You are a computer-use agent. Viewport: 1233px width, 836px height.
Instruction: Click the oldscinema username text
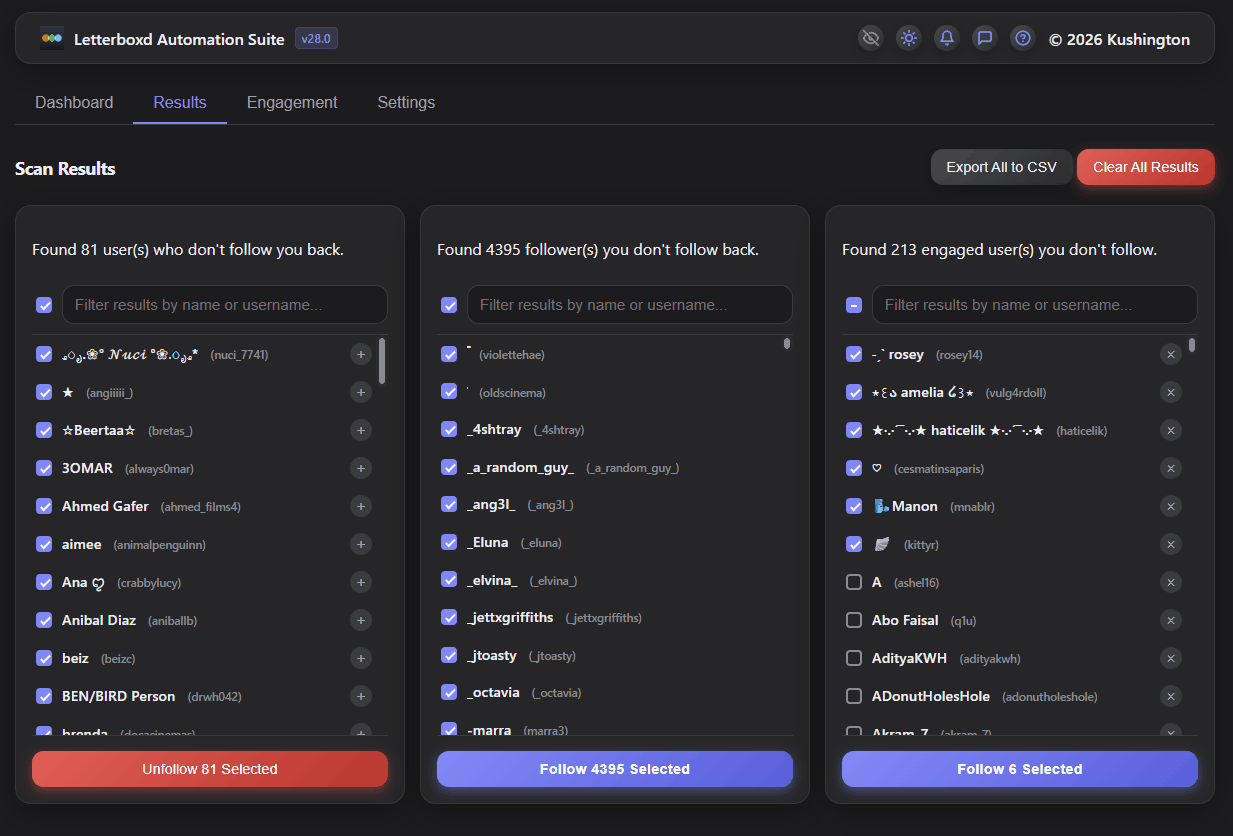coord(513,393)
